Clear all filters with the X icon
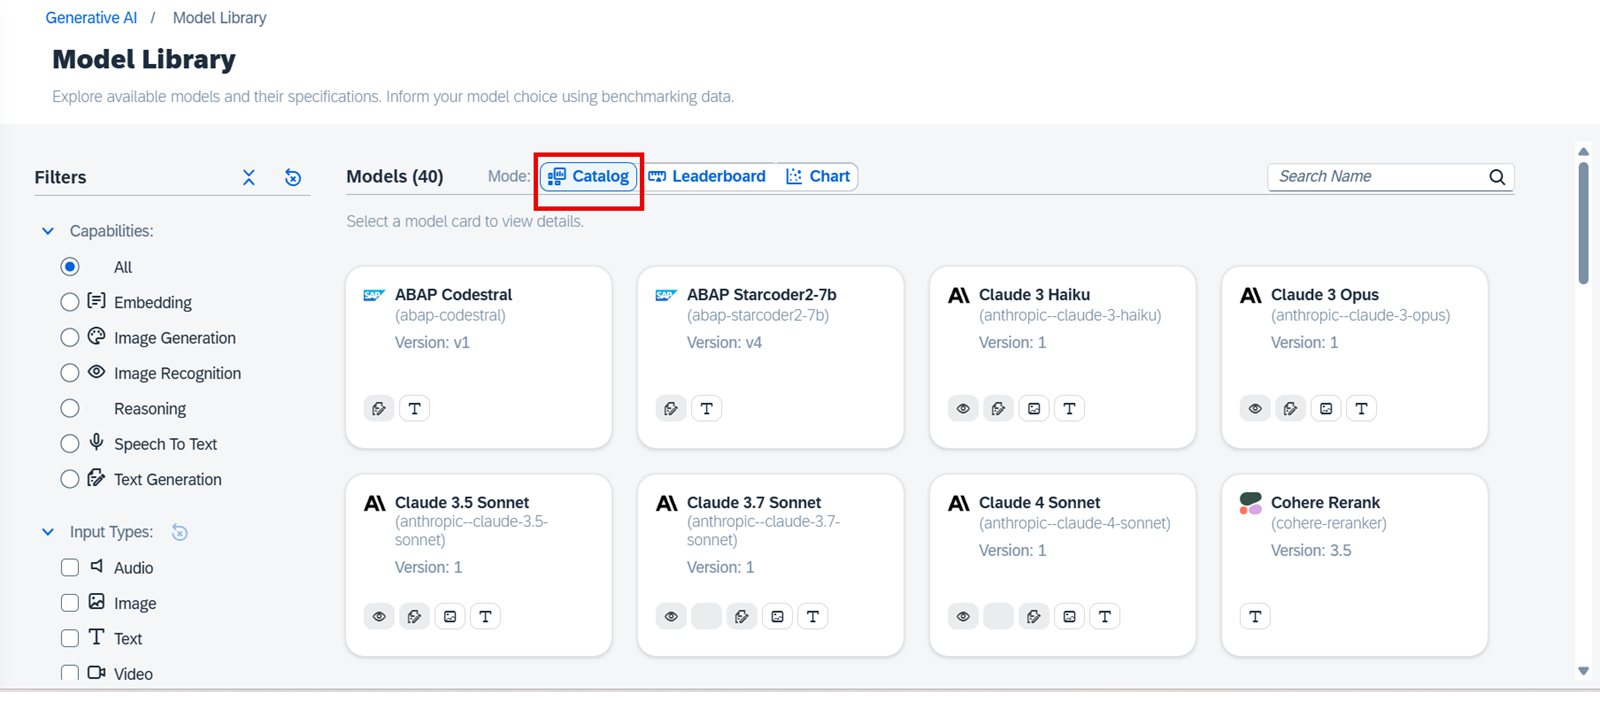This screenshot has height=702, width=1600. click(249, 177)
